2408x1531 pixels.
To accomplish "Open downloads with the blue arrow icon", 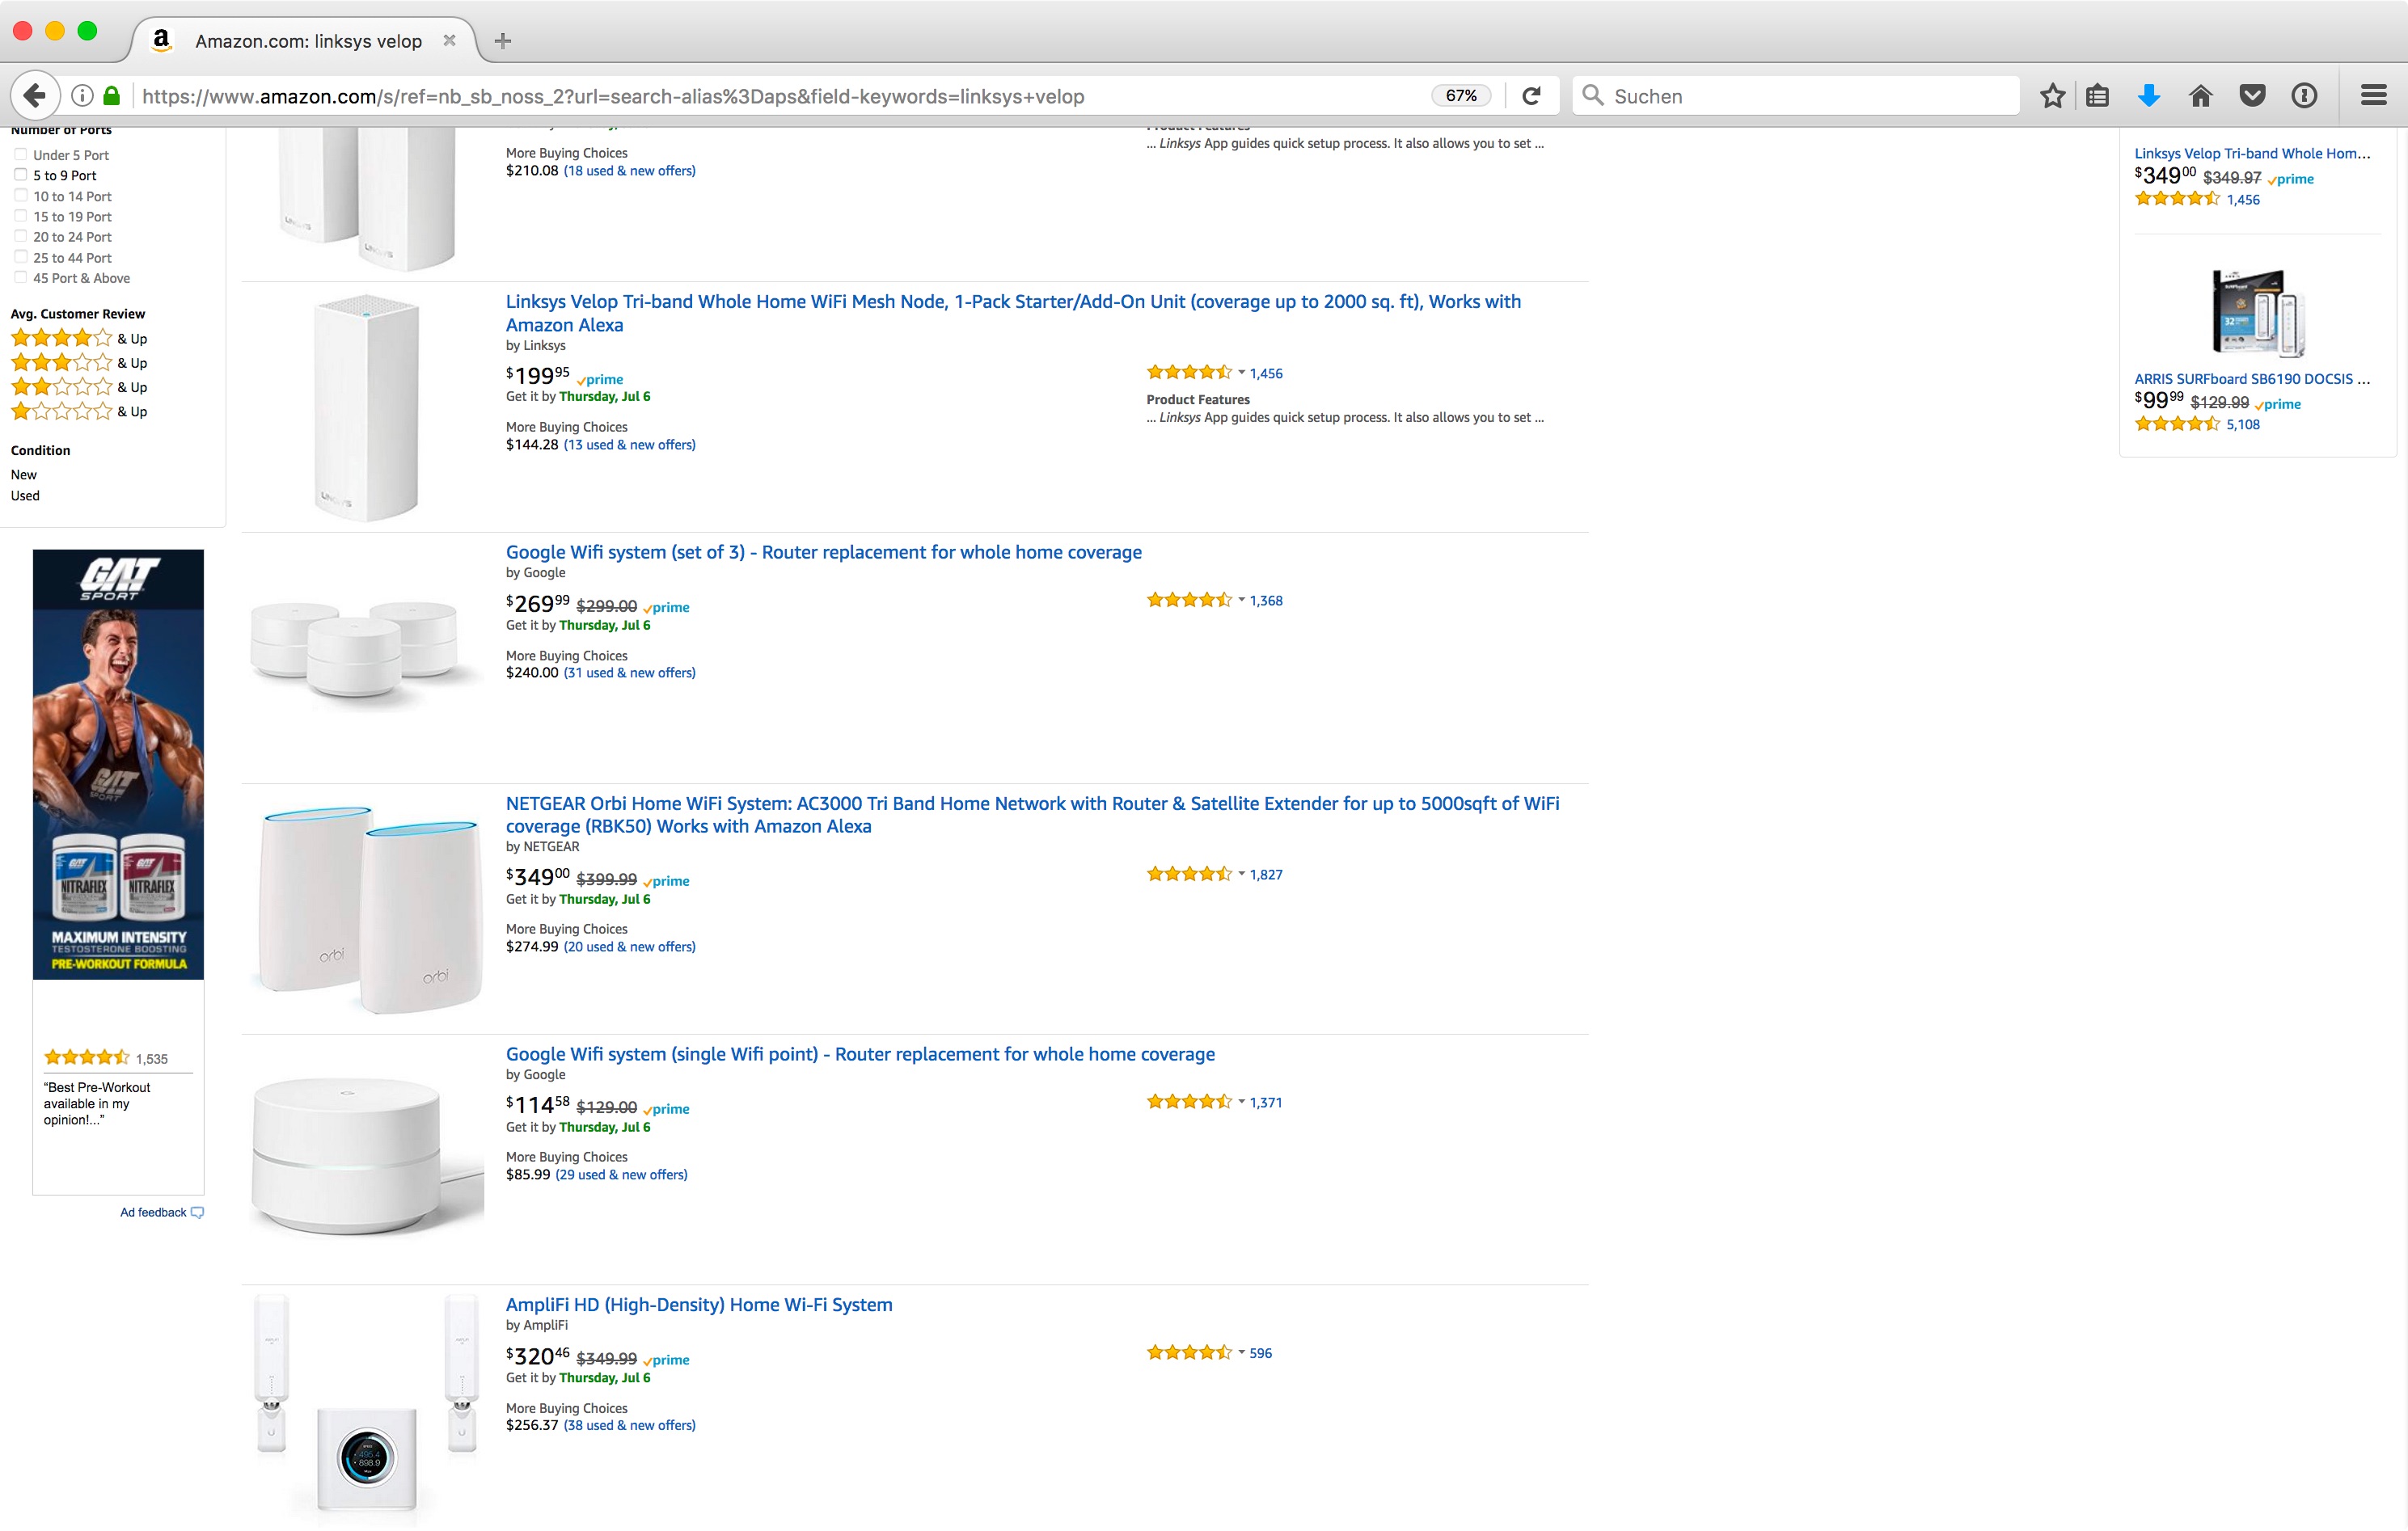I will click(x=2149, y=96).
